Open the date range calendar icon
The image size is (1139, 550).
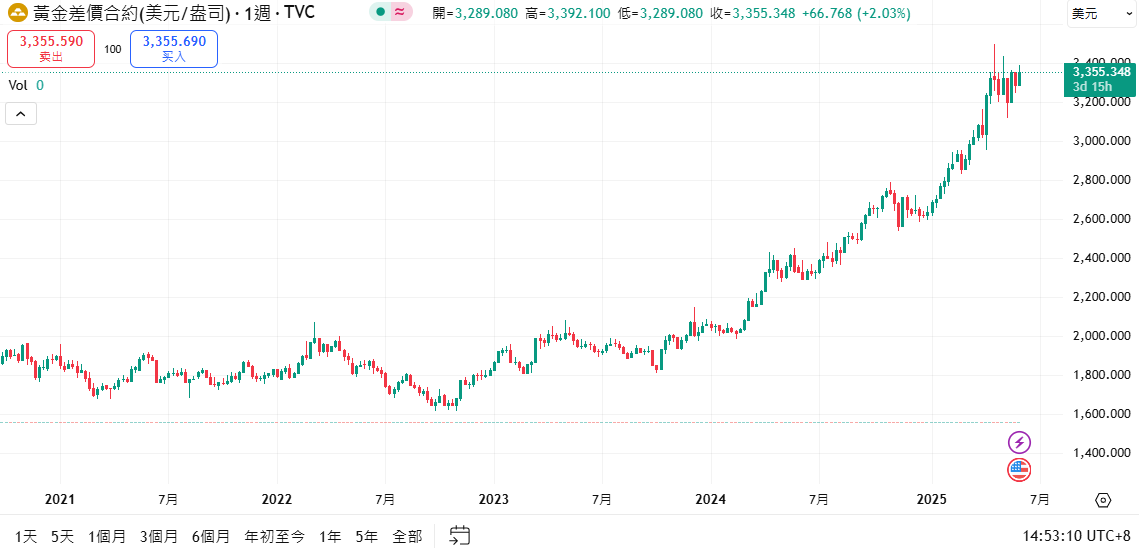coord(459,537)
